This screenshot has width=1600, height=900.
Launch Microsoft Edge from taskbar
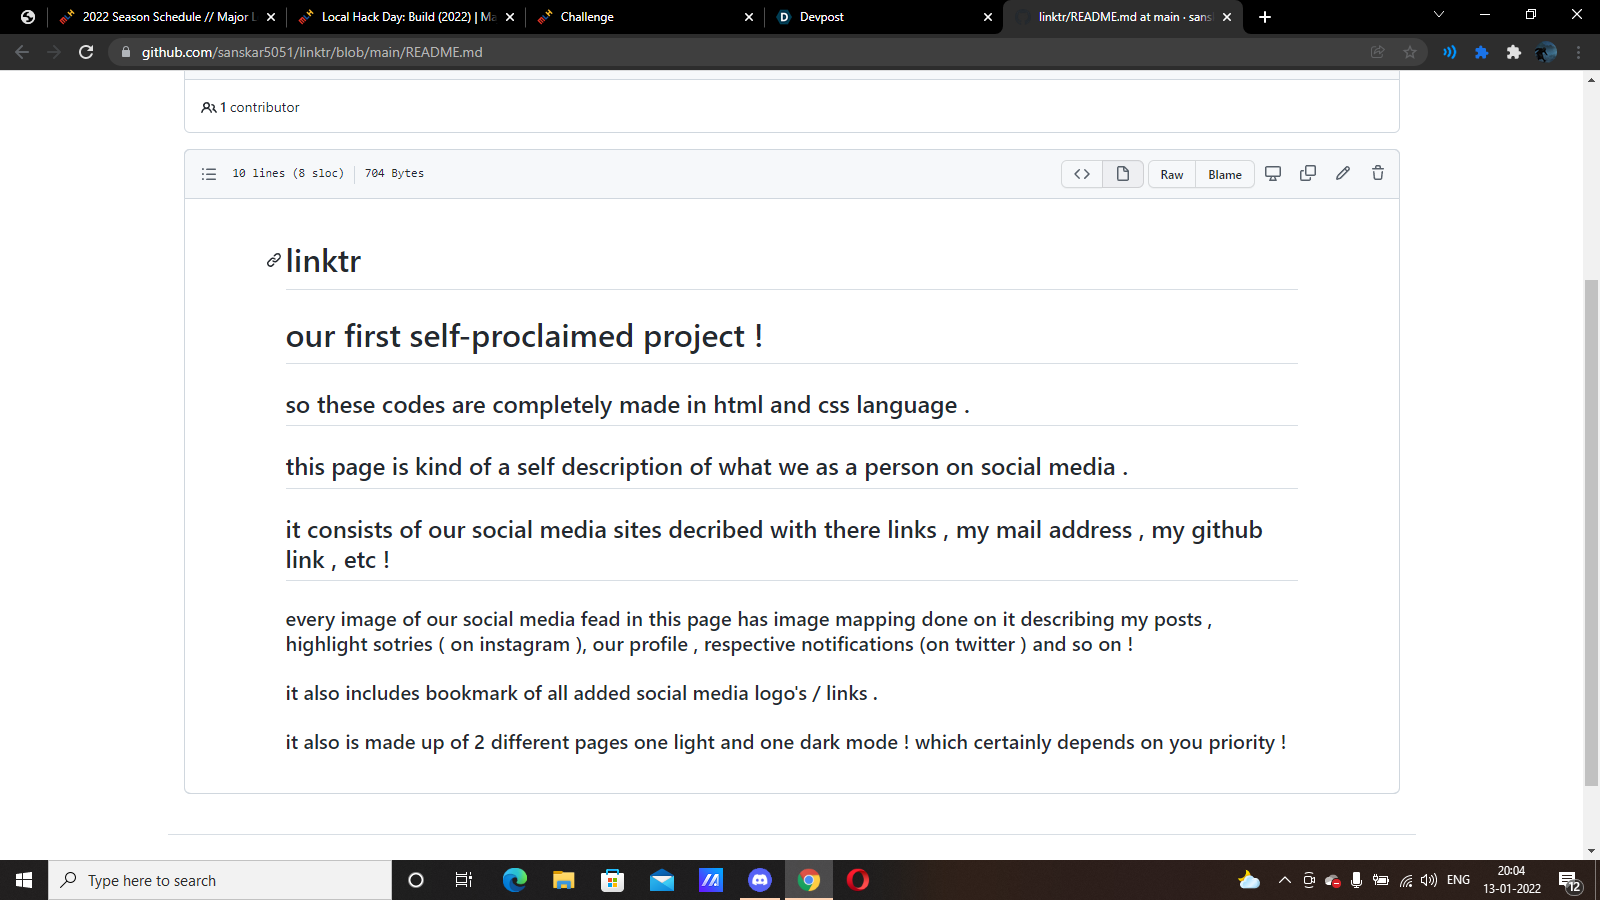(x=514, y=880)
